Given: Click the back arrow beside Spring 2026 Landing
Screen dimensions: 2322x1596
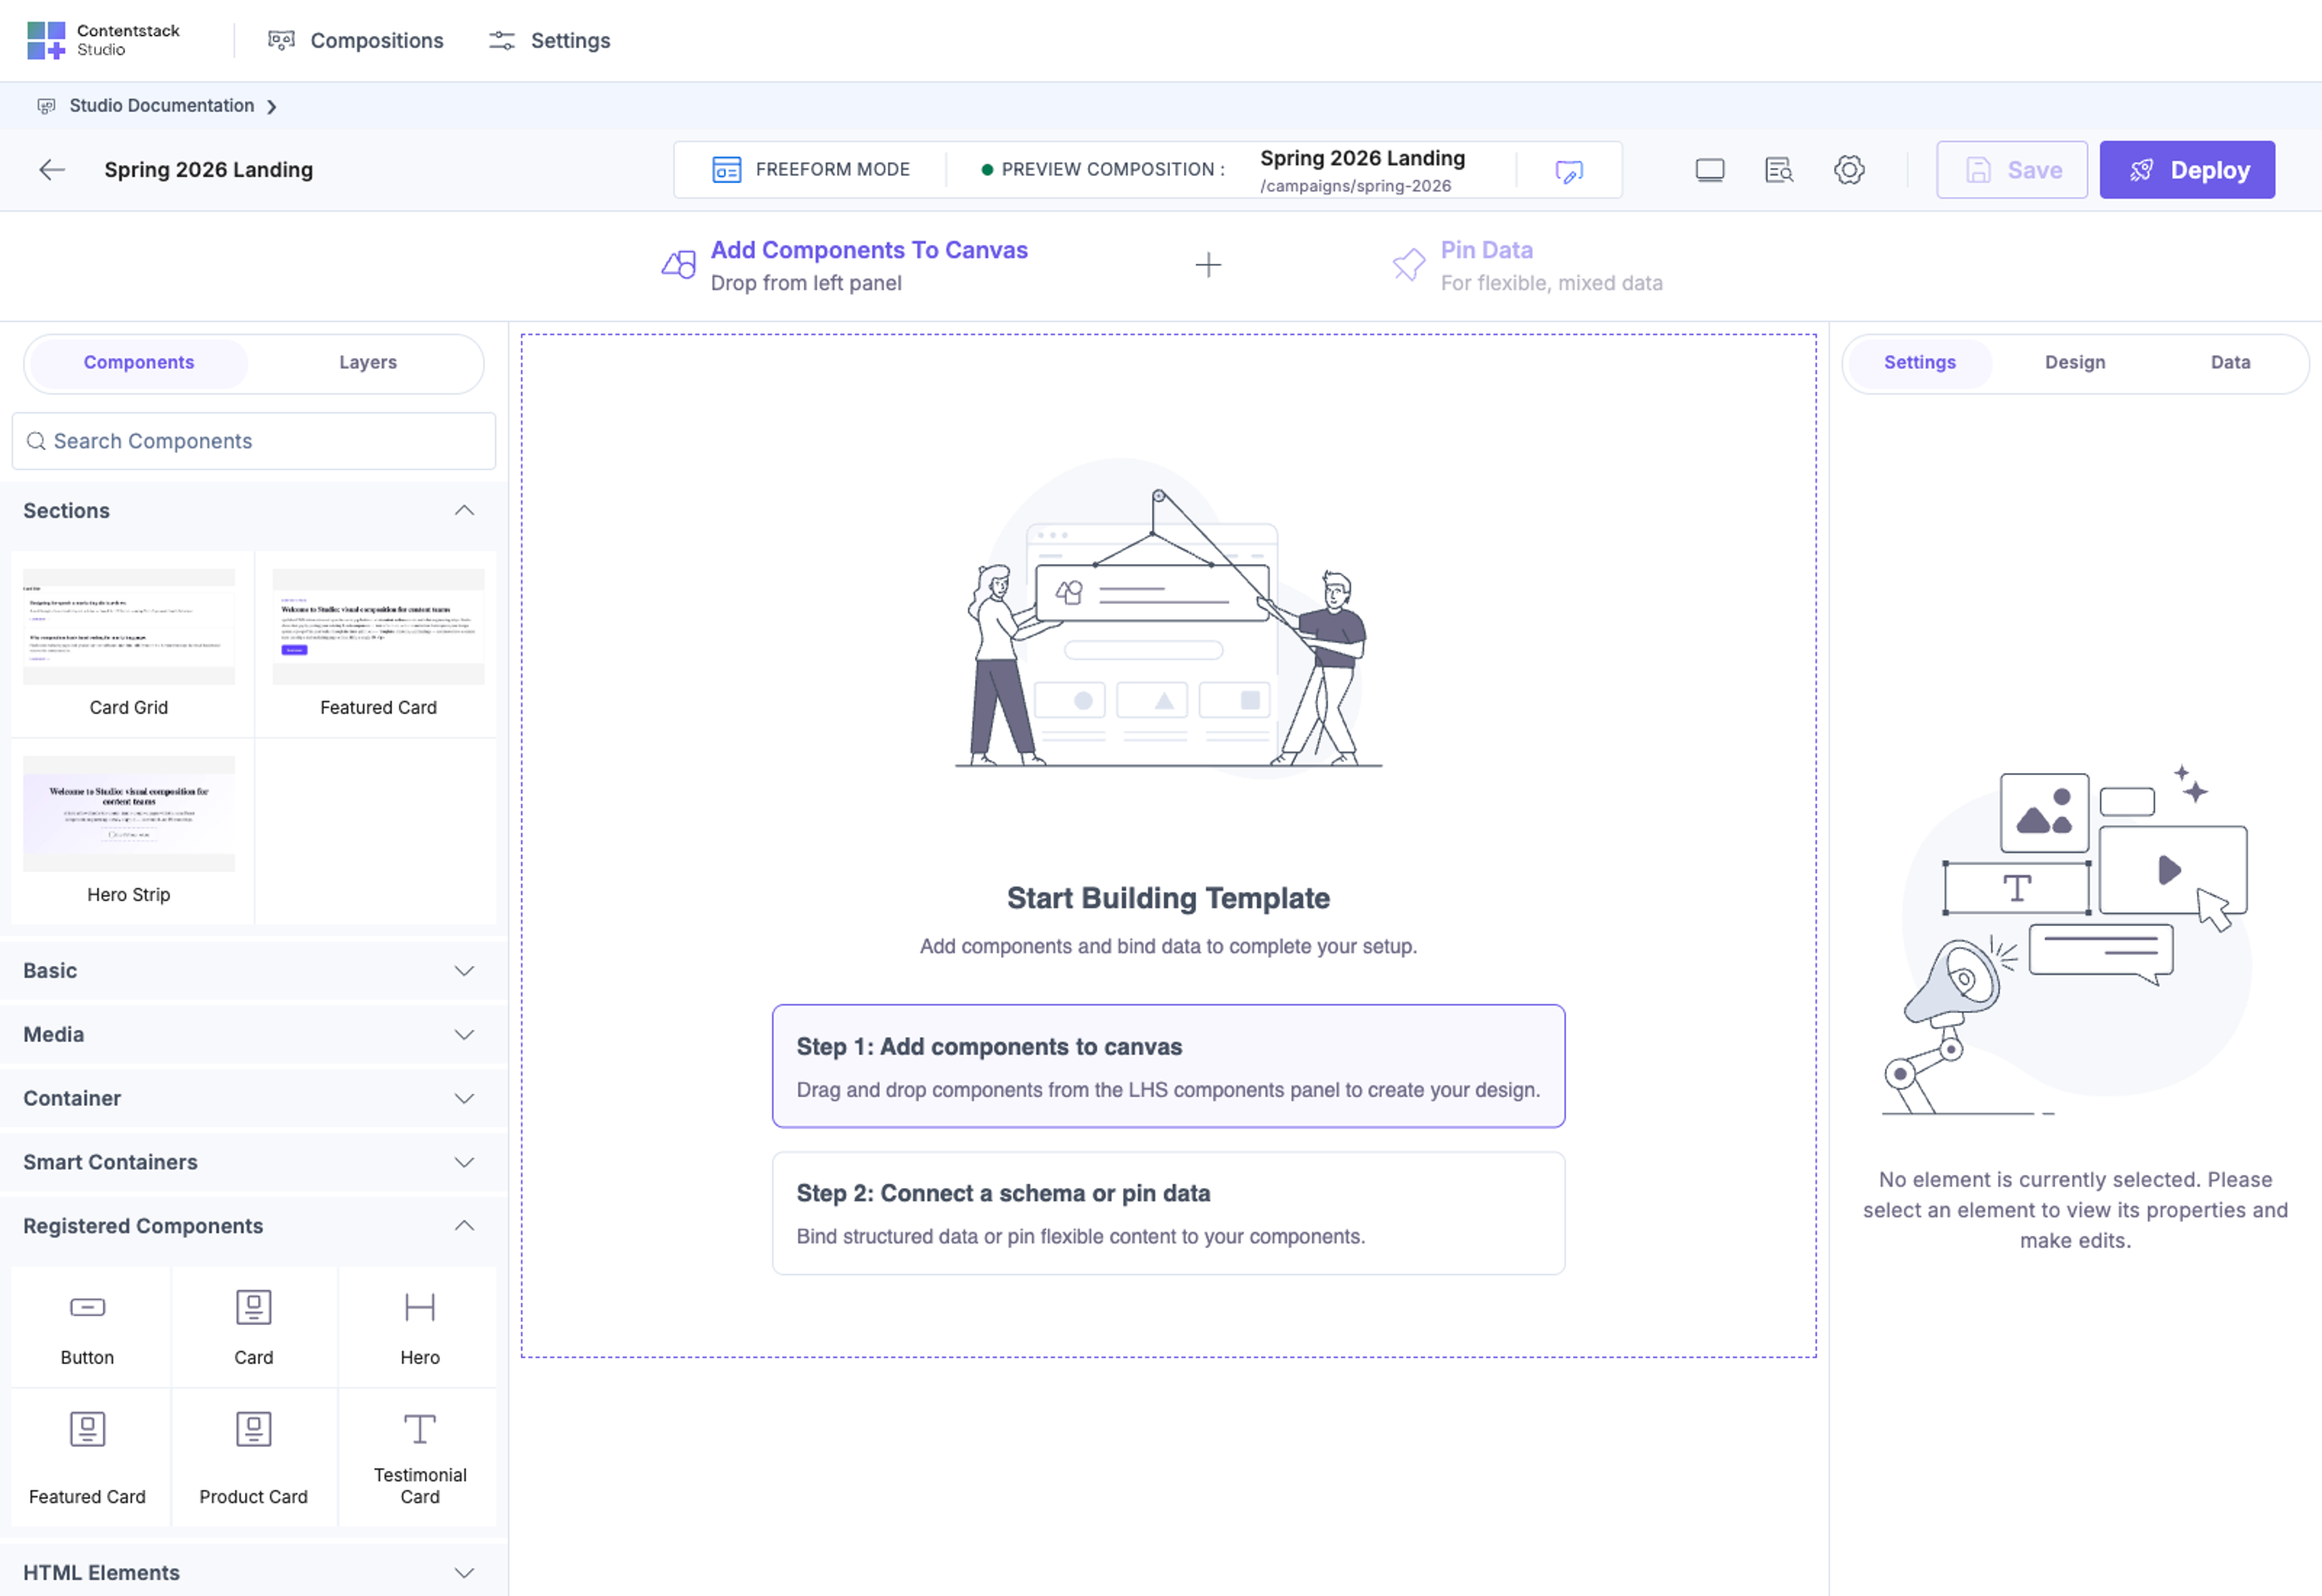Looking at the screenshot, I should 52,170.
